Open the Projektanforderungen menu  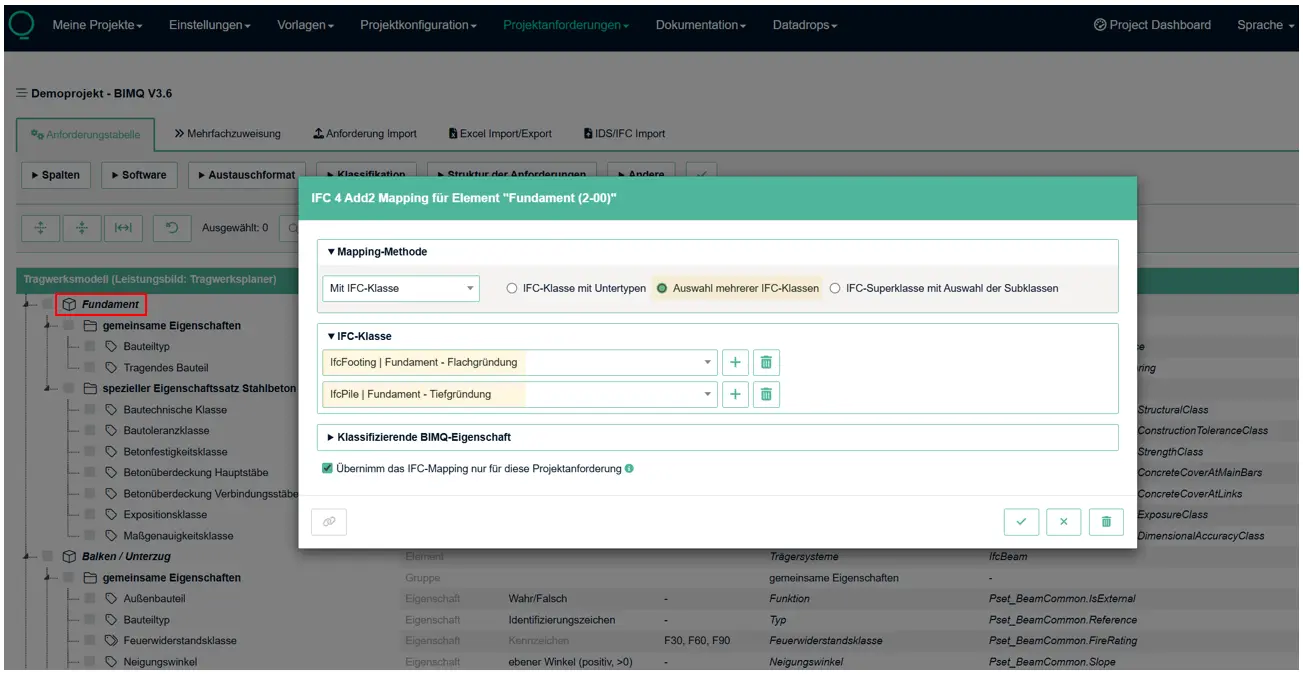click(x=565, y=25)
